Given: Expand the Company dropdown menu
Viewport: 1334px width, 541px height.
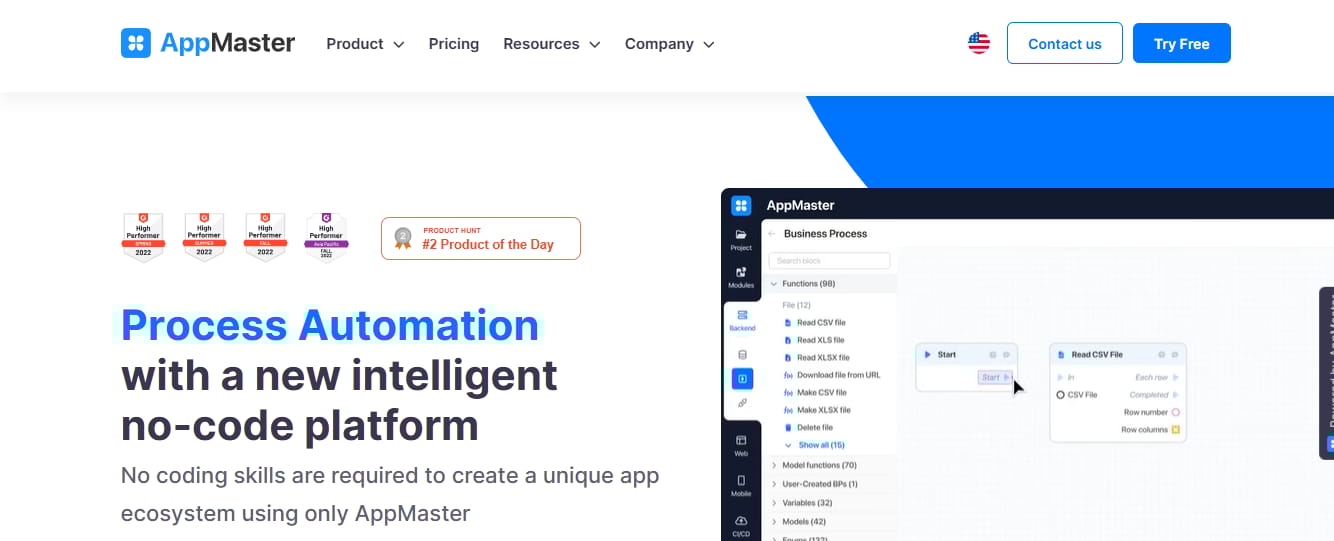Looking at the screenshot, I should [x=670, y=44].
